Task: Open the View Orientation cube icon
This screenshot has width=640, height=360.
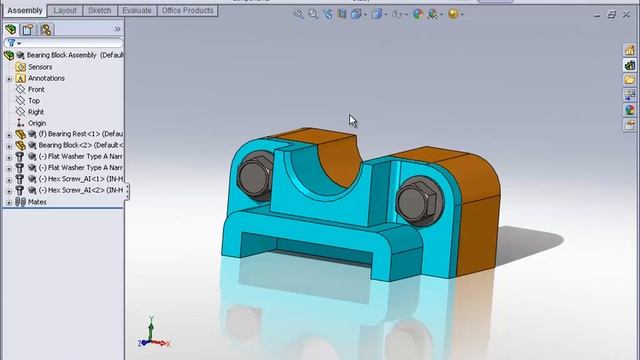Action: pyautogui.click(x=356, y=14)
